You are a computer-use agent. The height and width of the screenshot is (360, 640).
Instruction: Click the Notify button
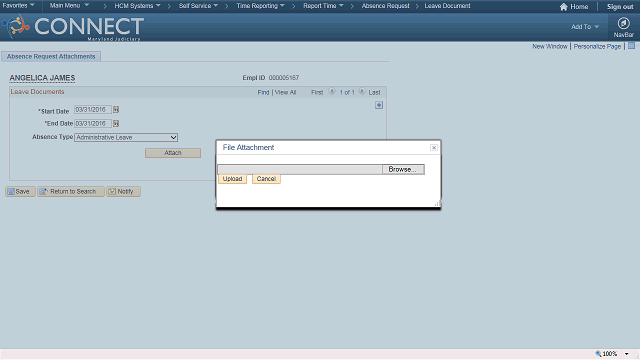click(123, 191)
